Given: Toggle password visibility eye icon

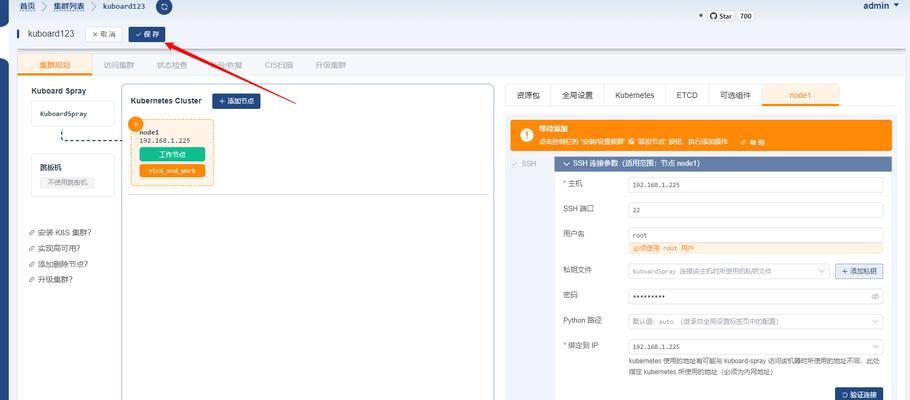Looking at the screenshot, I should pyautogui.click(x=875, y=297).
